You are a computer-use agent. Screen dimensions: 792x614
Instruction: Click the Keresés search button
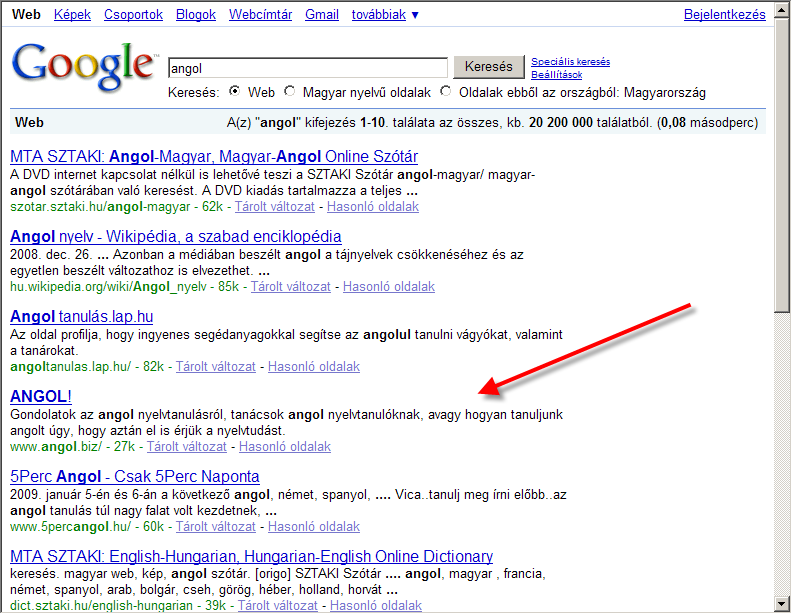point(488,67)
